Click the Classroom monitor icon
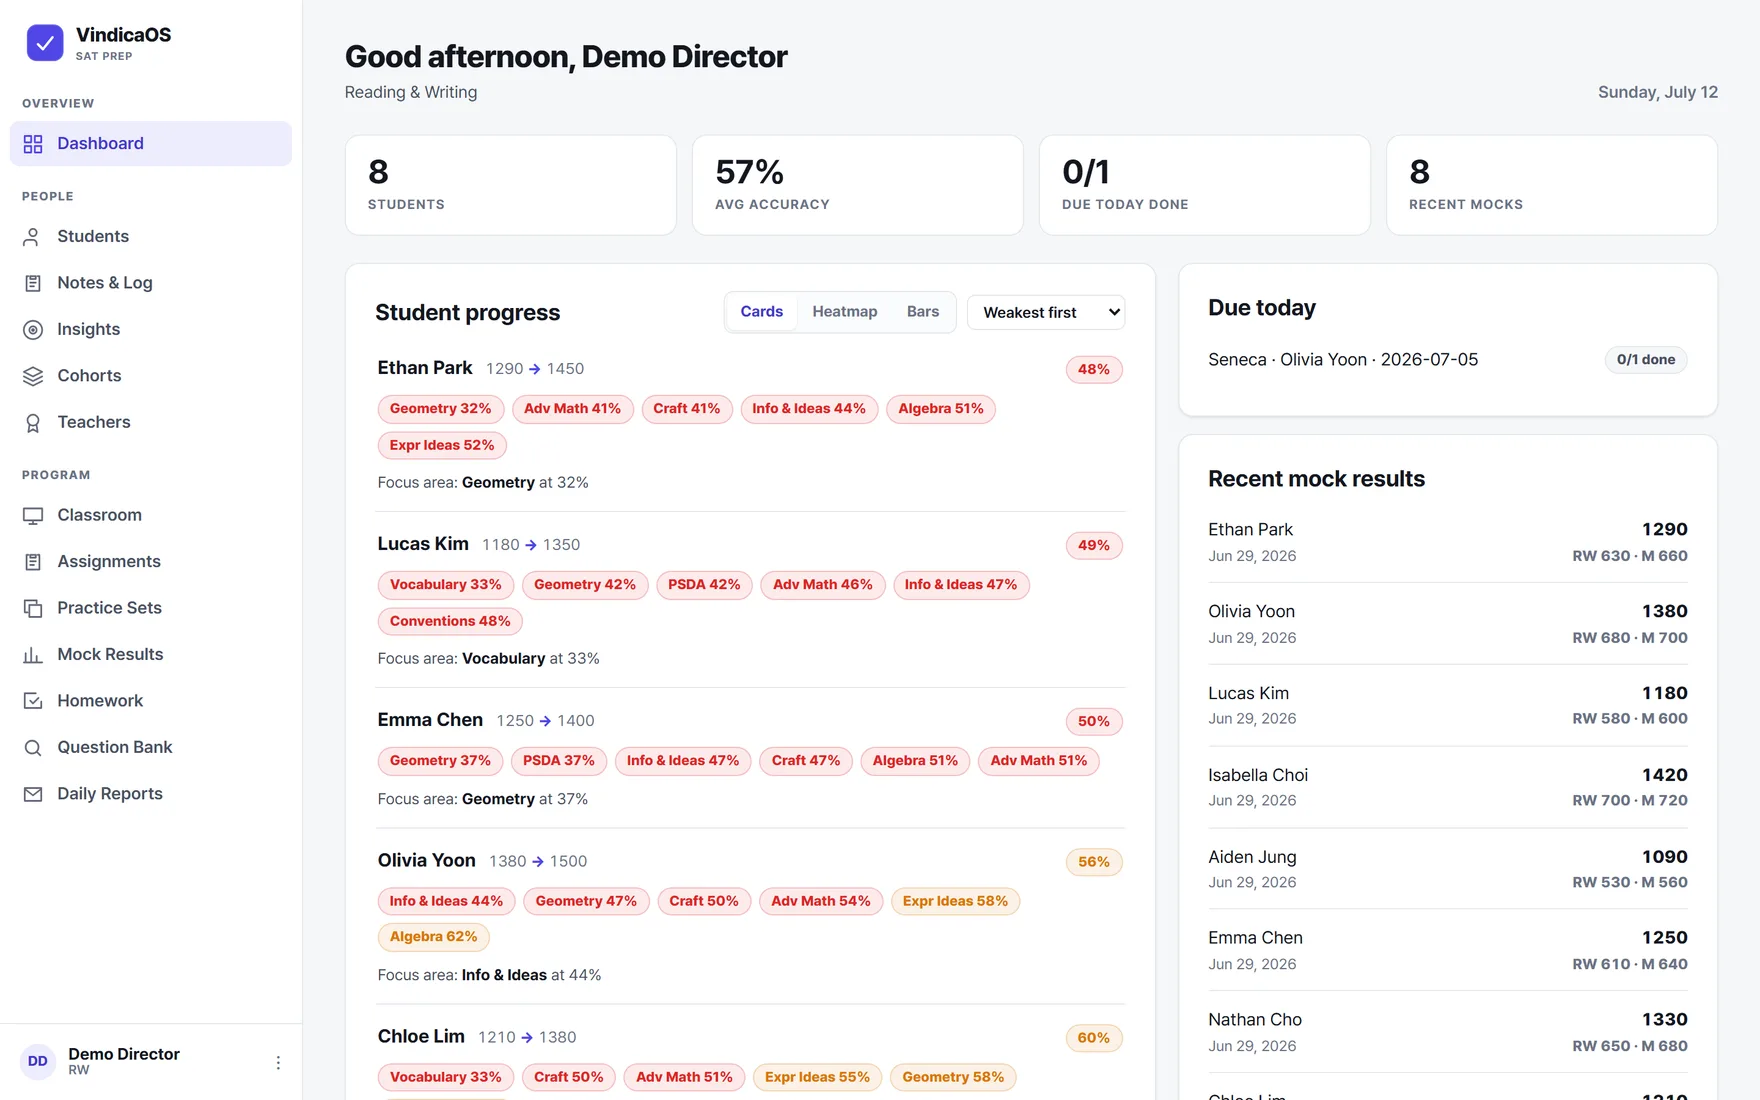The image size is (1760, 1100). pos(33,516)
